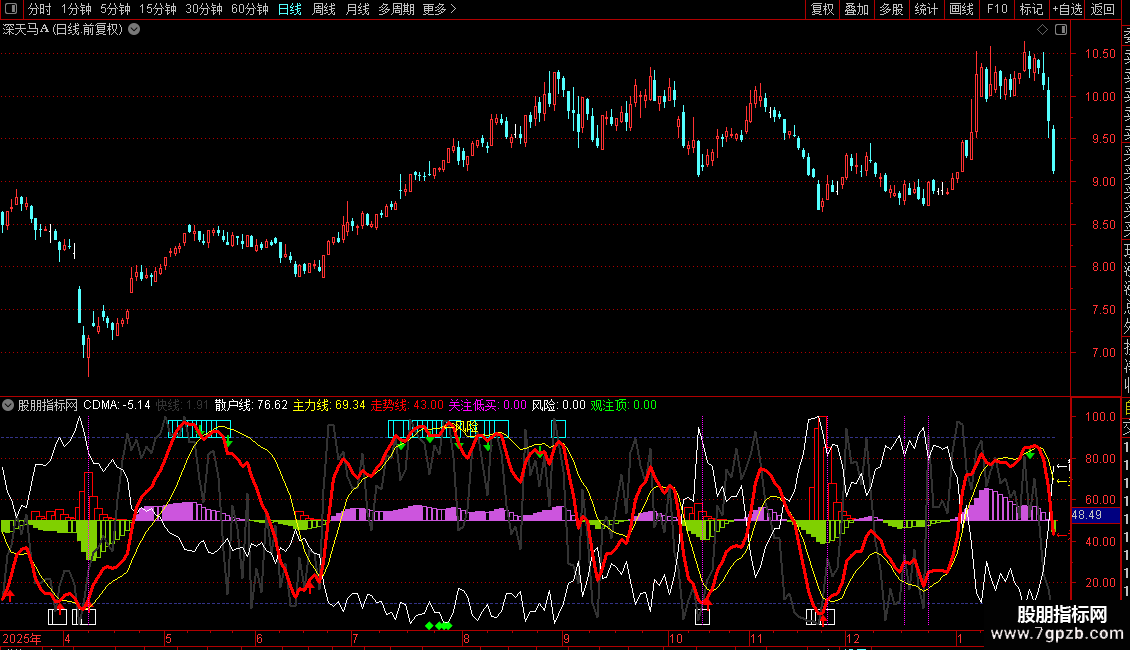This screenshot has width=1130, height=650.
Task: Open the 复权 adjustment options
Action: (822, 9)
